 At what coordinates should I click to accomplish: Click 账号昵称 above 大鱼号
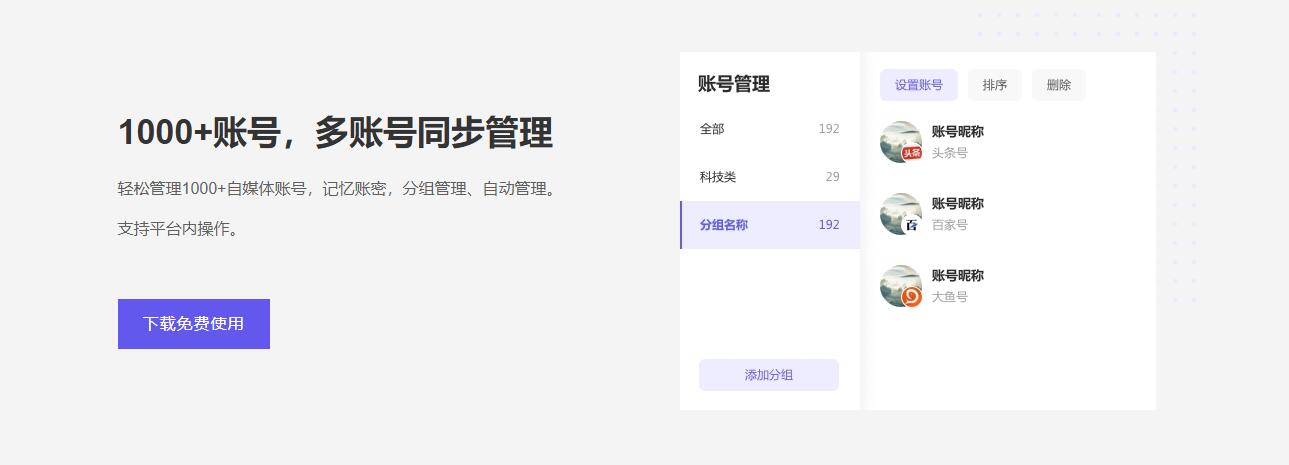[x=958, y=275]
